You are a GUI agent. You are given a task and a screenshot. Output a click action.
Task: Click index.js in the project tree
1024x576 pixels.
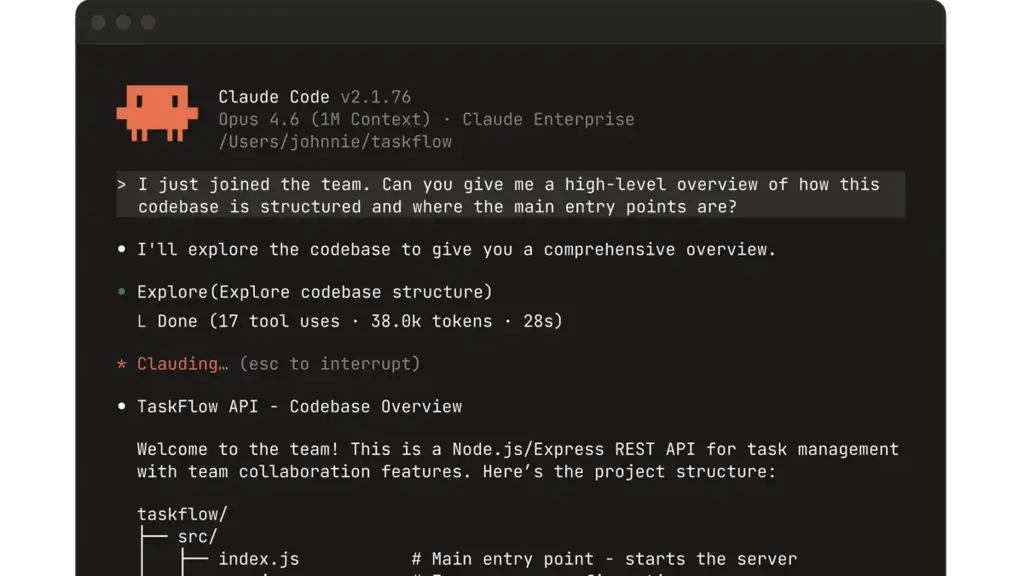click(x=258, y=559)
